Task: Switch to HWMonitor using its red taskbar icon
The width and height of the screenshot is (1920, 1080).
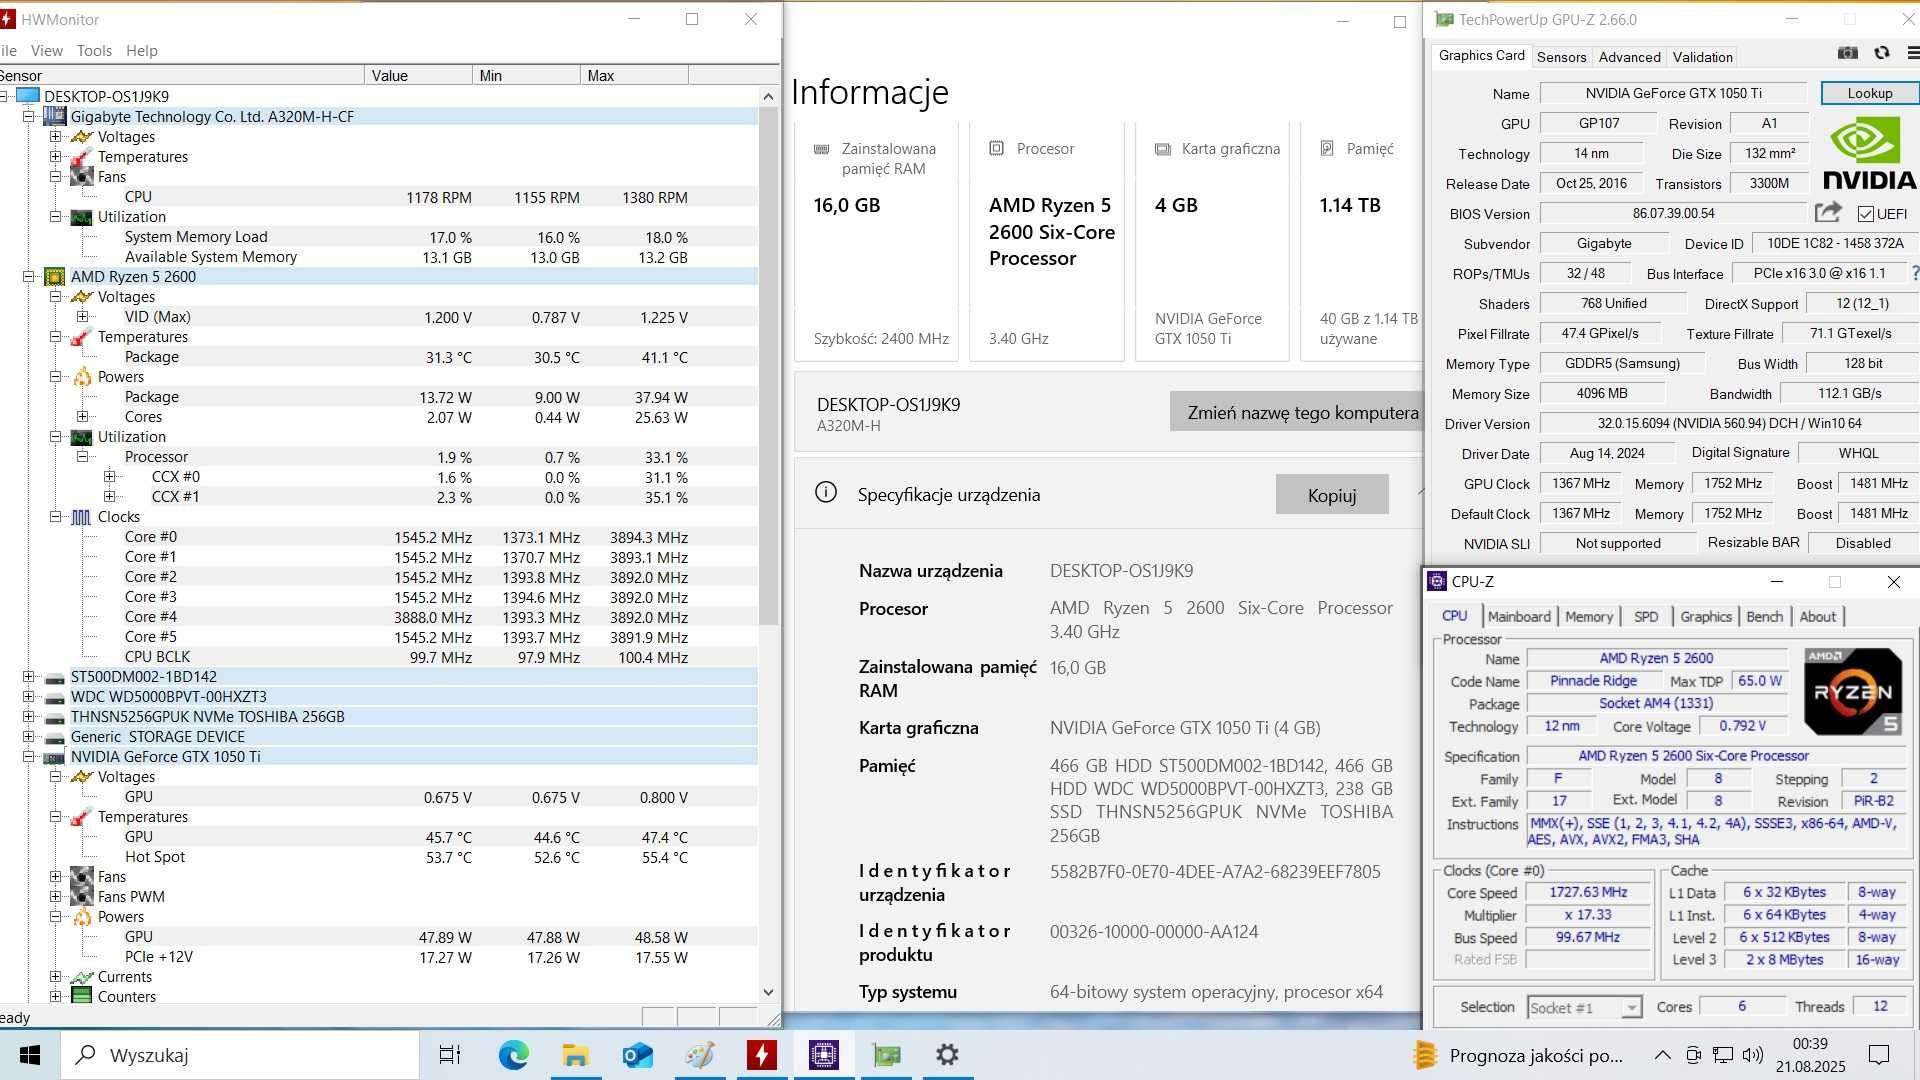Action: [x=762, y=1055]
